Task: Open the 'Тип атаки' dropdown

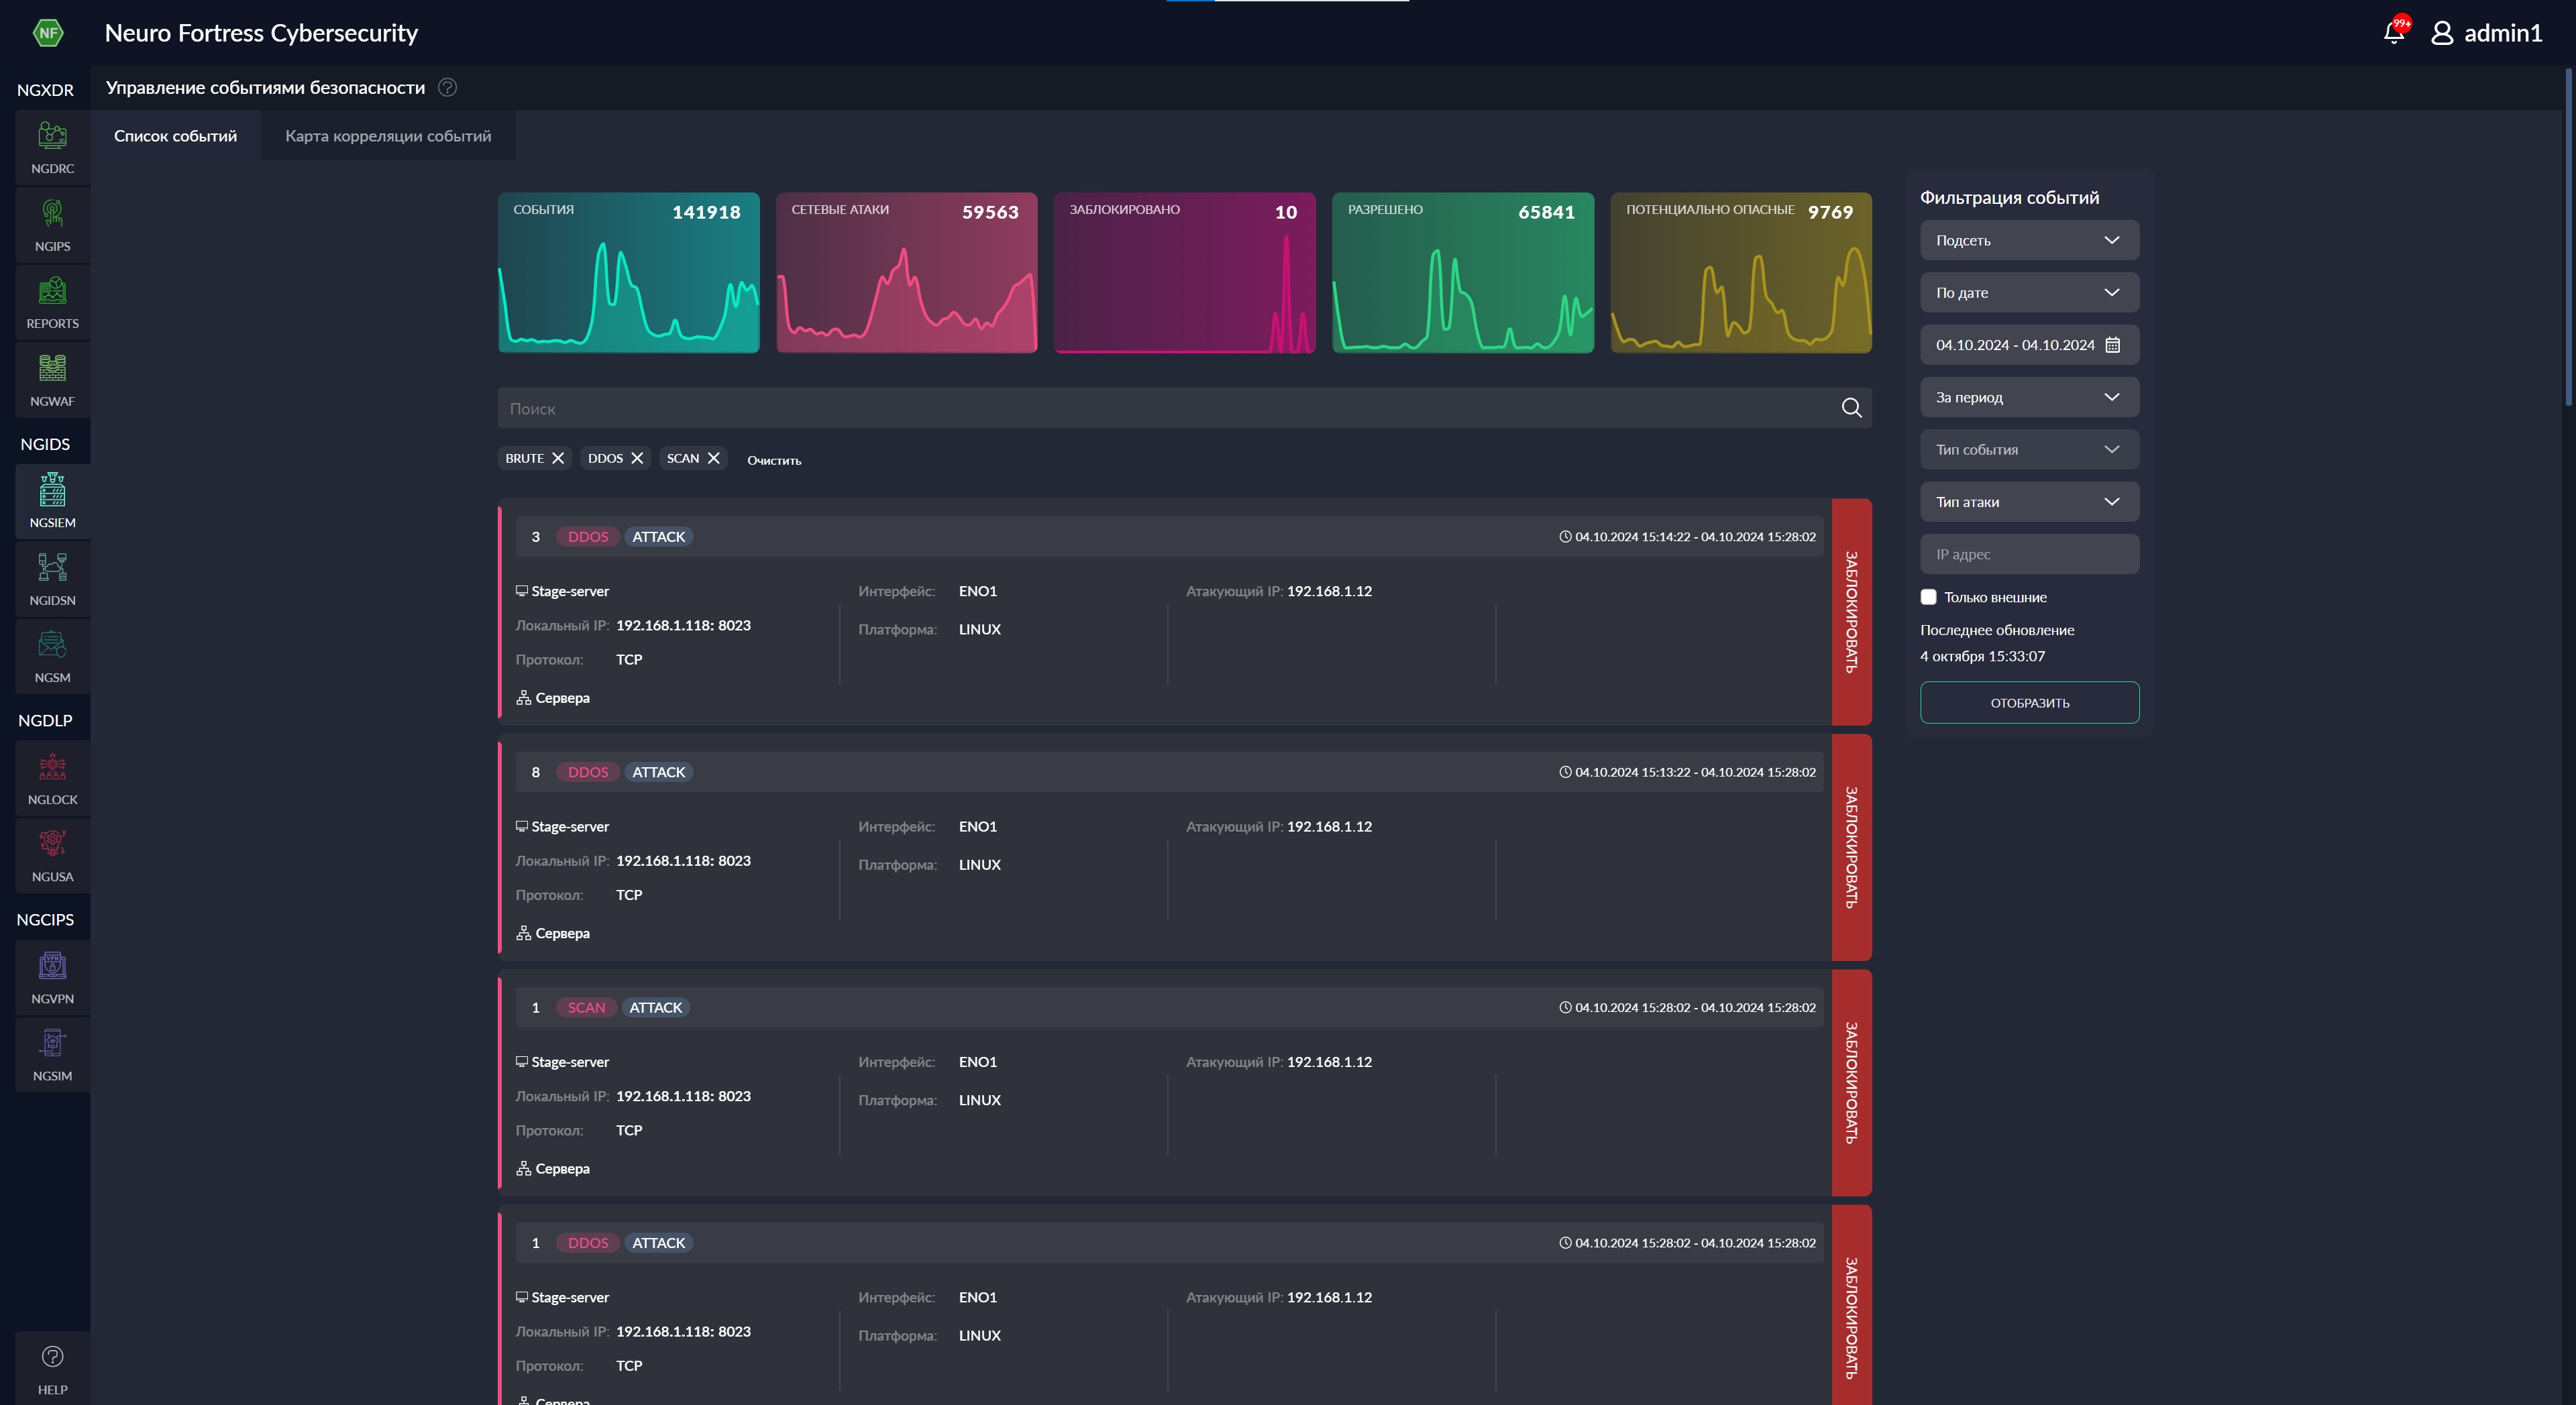Action: tap(2029, 501)
